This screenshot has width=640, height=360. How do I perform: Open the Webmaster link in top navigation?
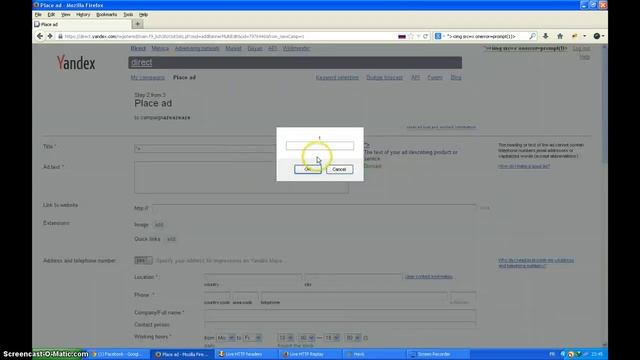(296, 49)
